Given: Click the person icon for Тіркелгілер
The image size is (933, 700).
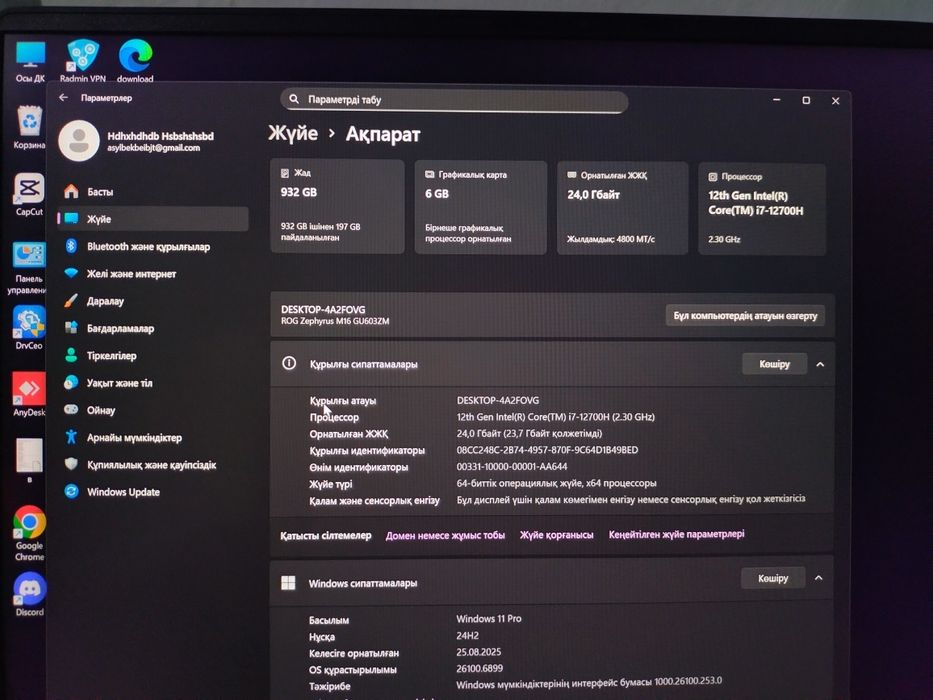Looking at the screenshot, I should [71, 355].
